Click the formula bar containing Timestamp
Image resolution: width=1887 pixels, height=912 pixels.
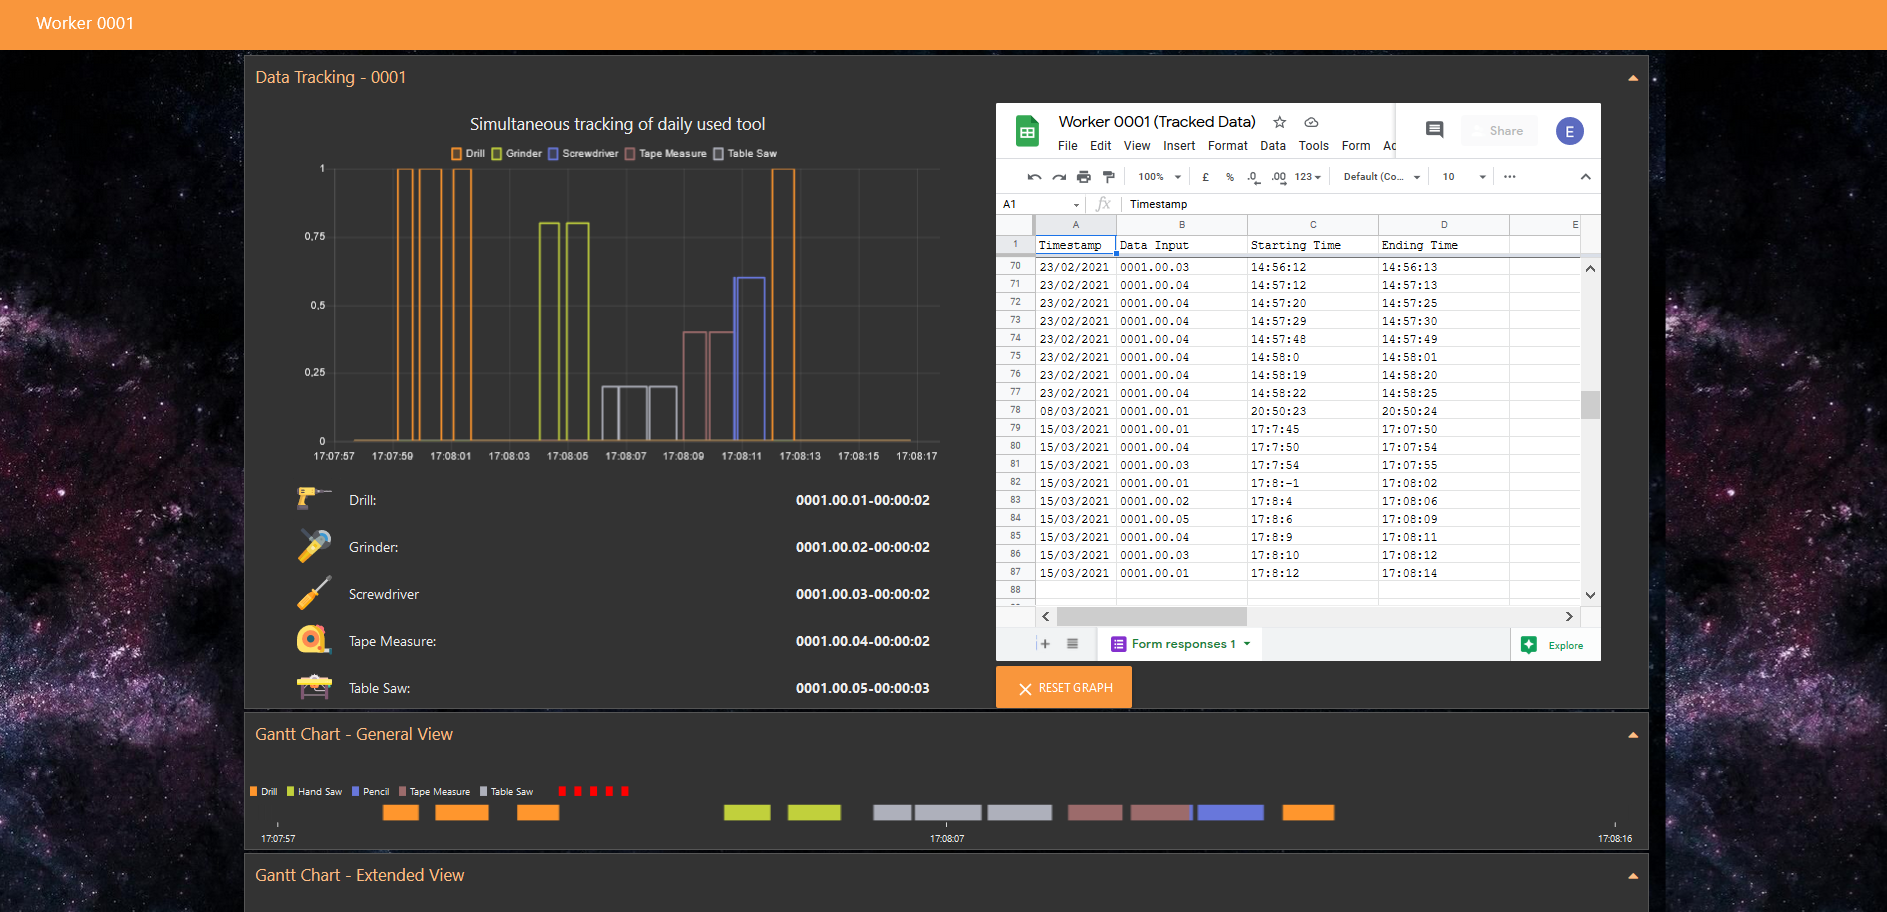click(x=1360, y=205)
